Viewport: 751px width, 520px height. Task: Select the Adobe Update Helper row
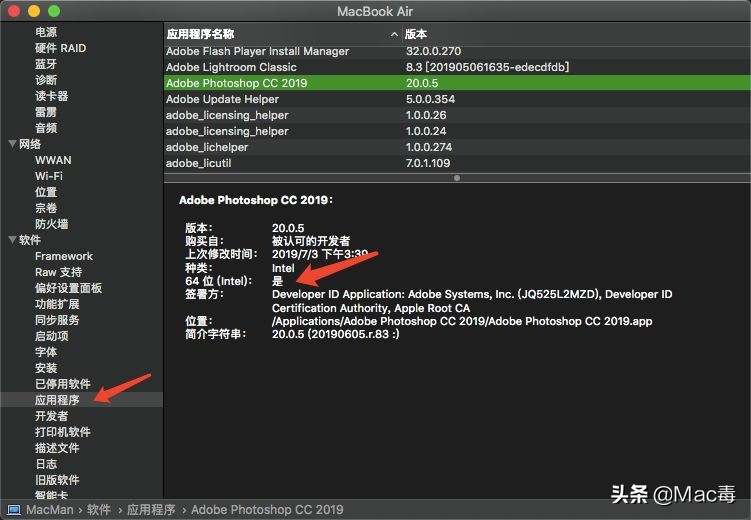(x=457, y=99)
